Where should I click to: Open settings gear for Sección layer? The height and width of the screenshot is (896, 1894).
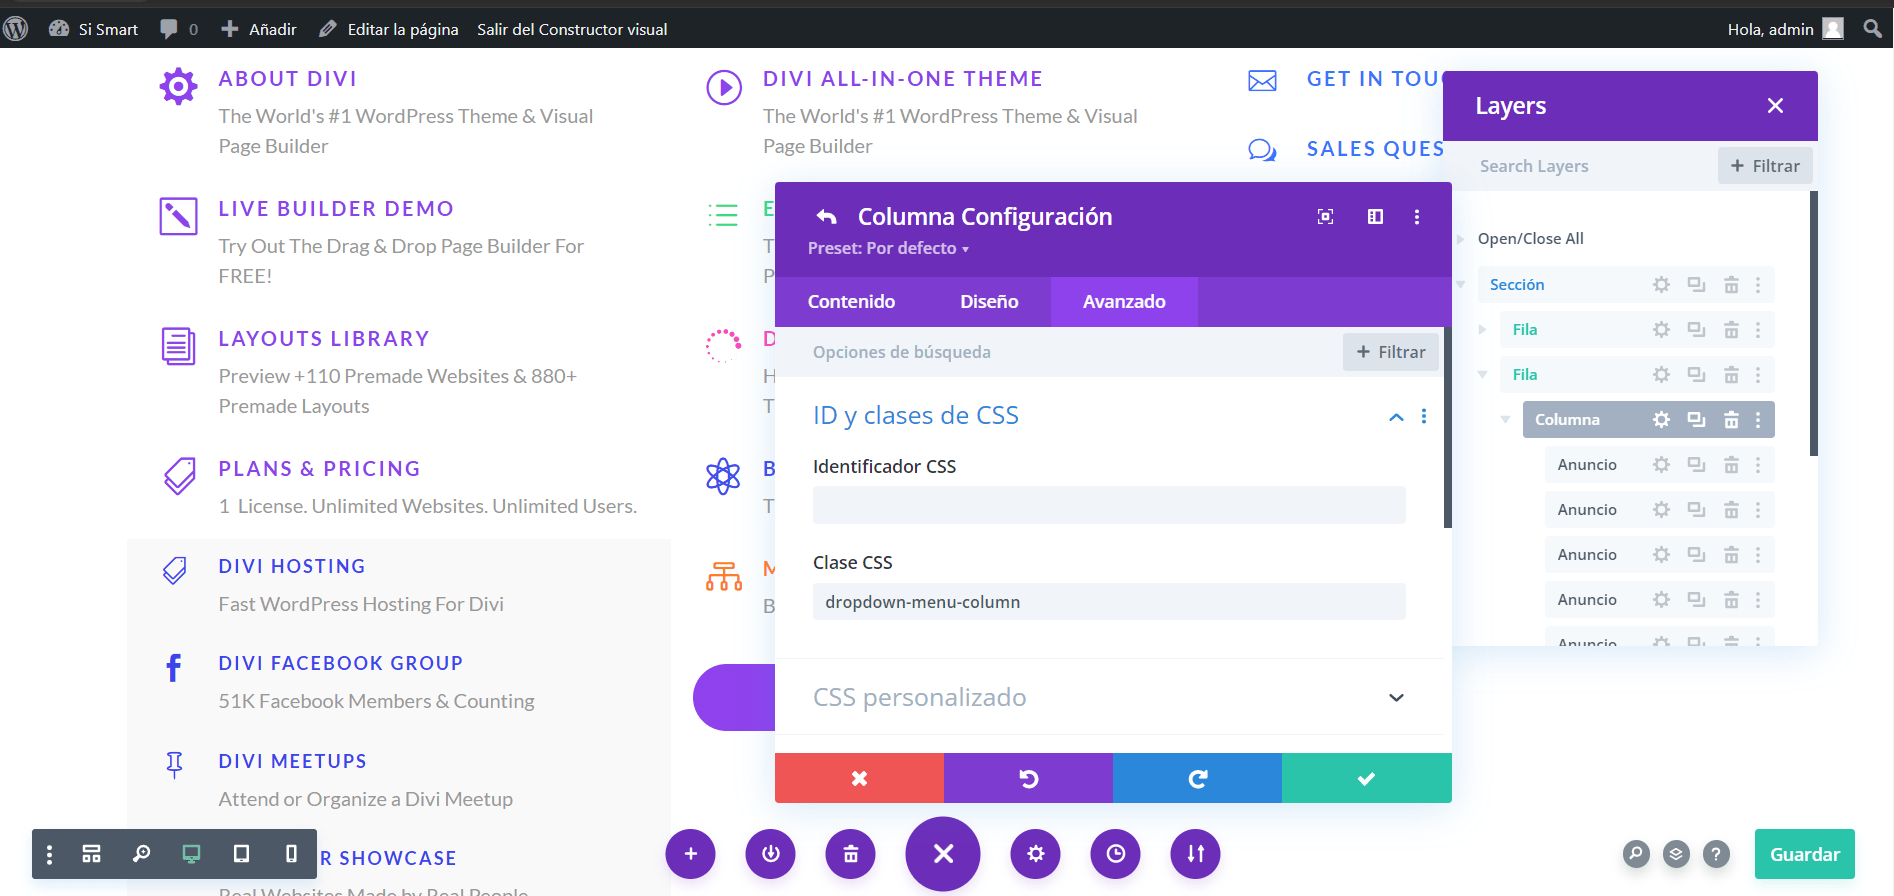1661,285
